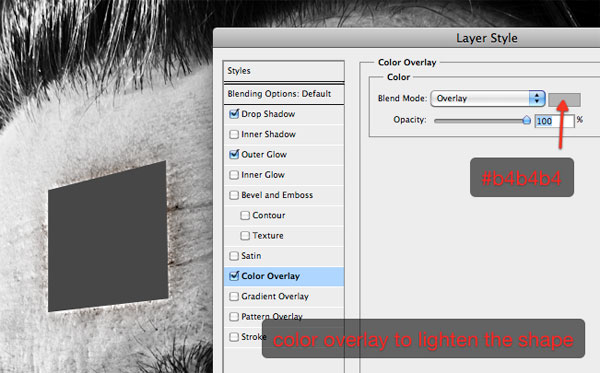Enable the Stroke checkbox
The width and height of the screenshot is (600, 373).
(234, 337)
